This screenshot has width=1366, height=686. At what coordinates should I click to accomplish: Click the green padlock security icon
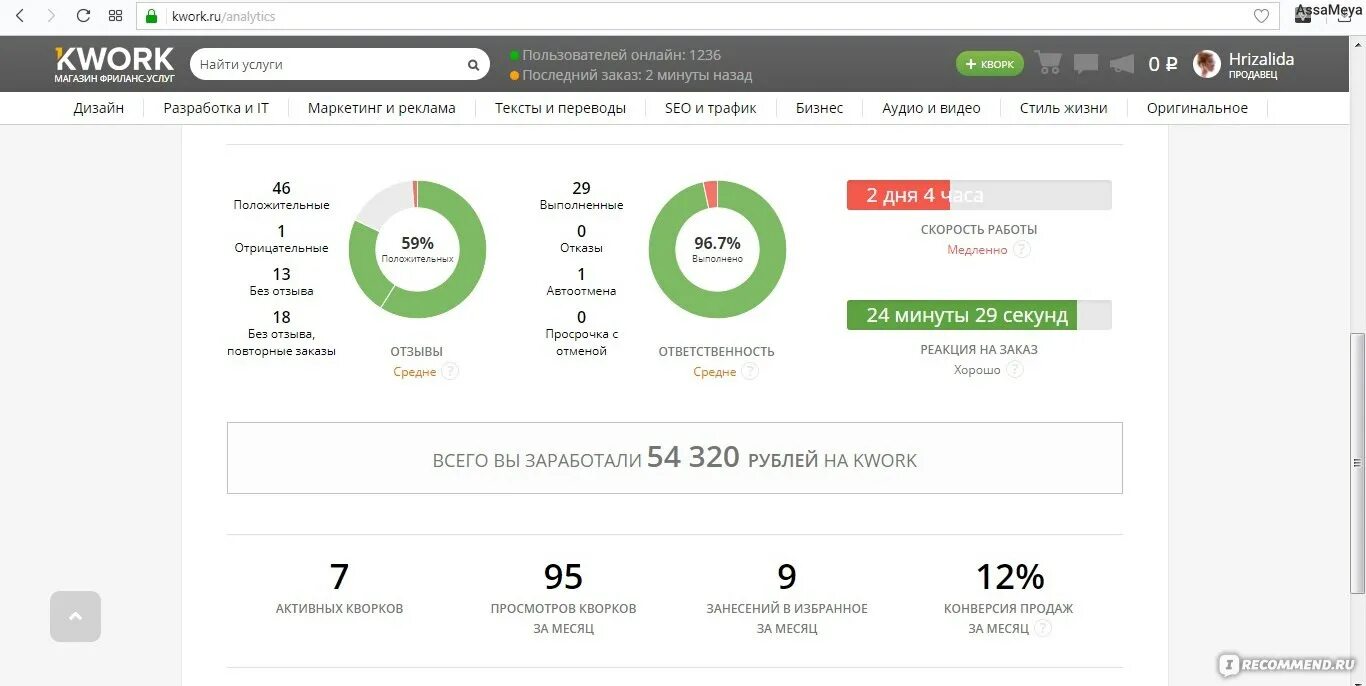tap(152, 16)
